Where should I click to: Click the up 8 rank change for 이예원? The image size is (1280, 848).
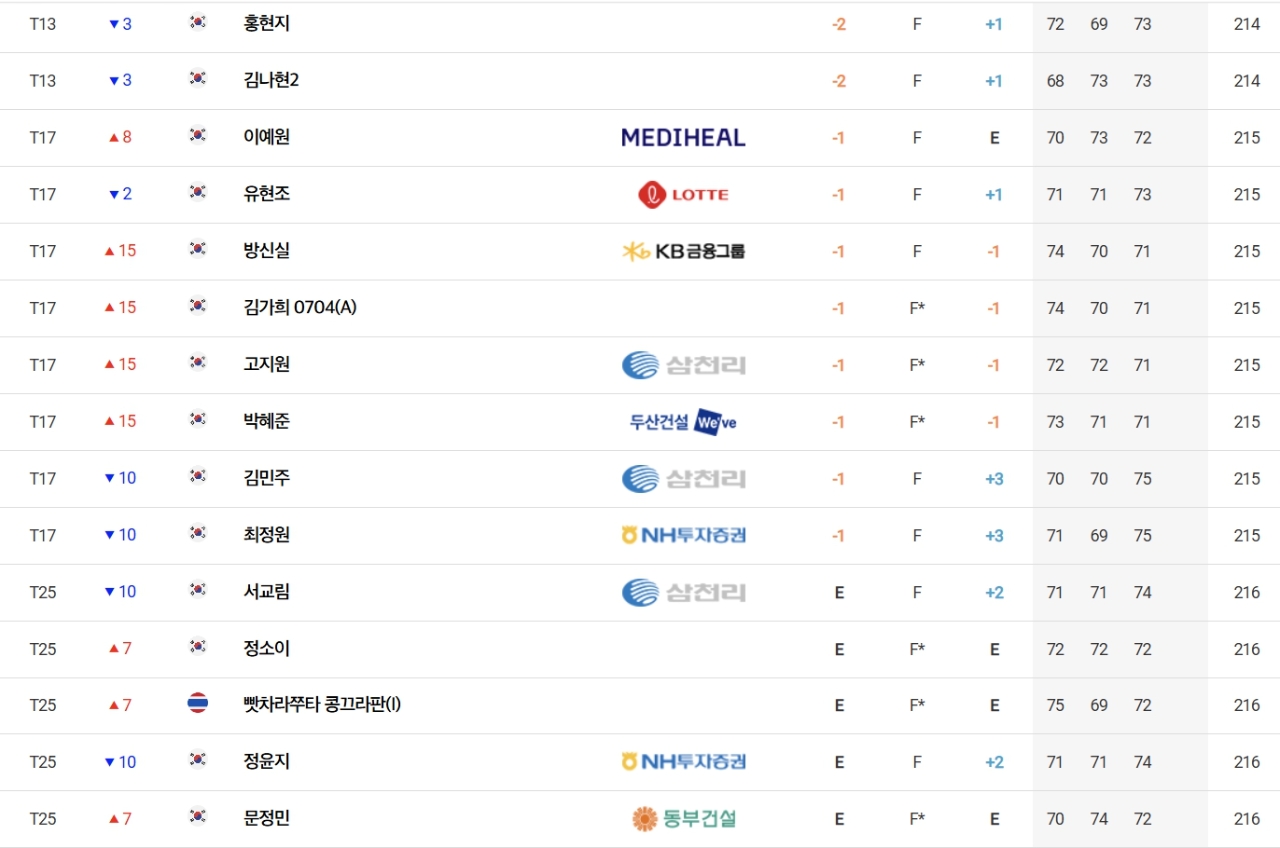click(x=120, y=138)
